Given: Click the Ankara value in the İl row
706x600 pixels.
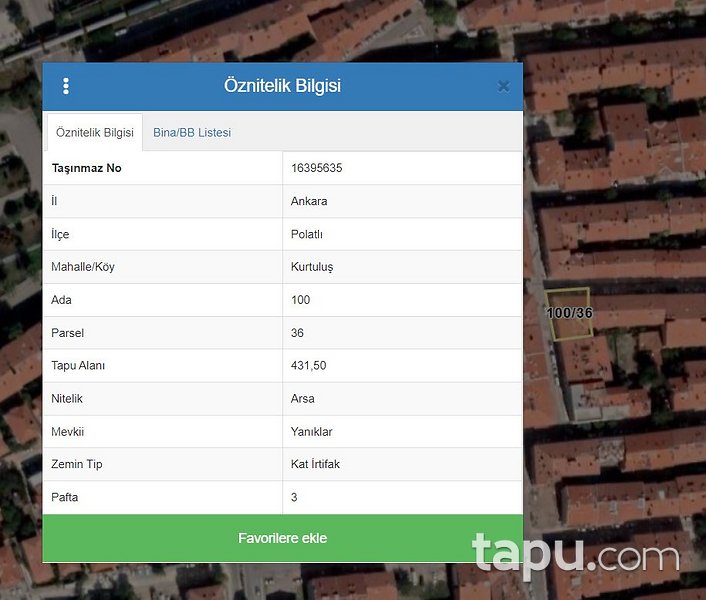Looking at the screenshot, I should point(309,201).
